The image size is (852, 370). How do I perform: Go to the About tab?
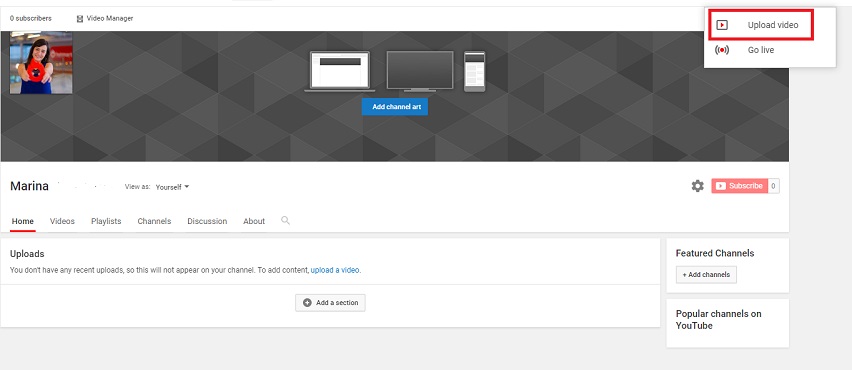[x=254, y=221]
